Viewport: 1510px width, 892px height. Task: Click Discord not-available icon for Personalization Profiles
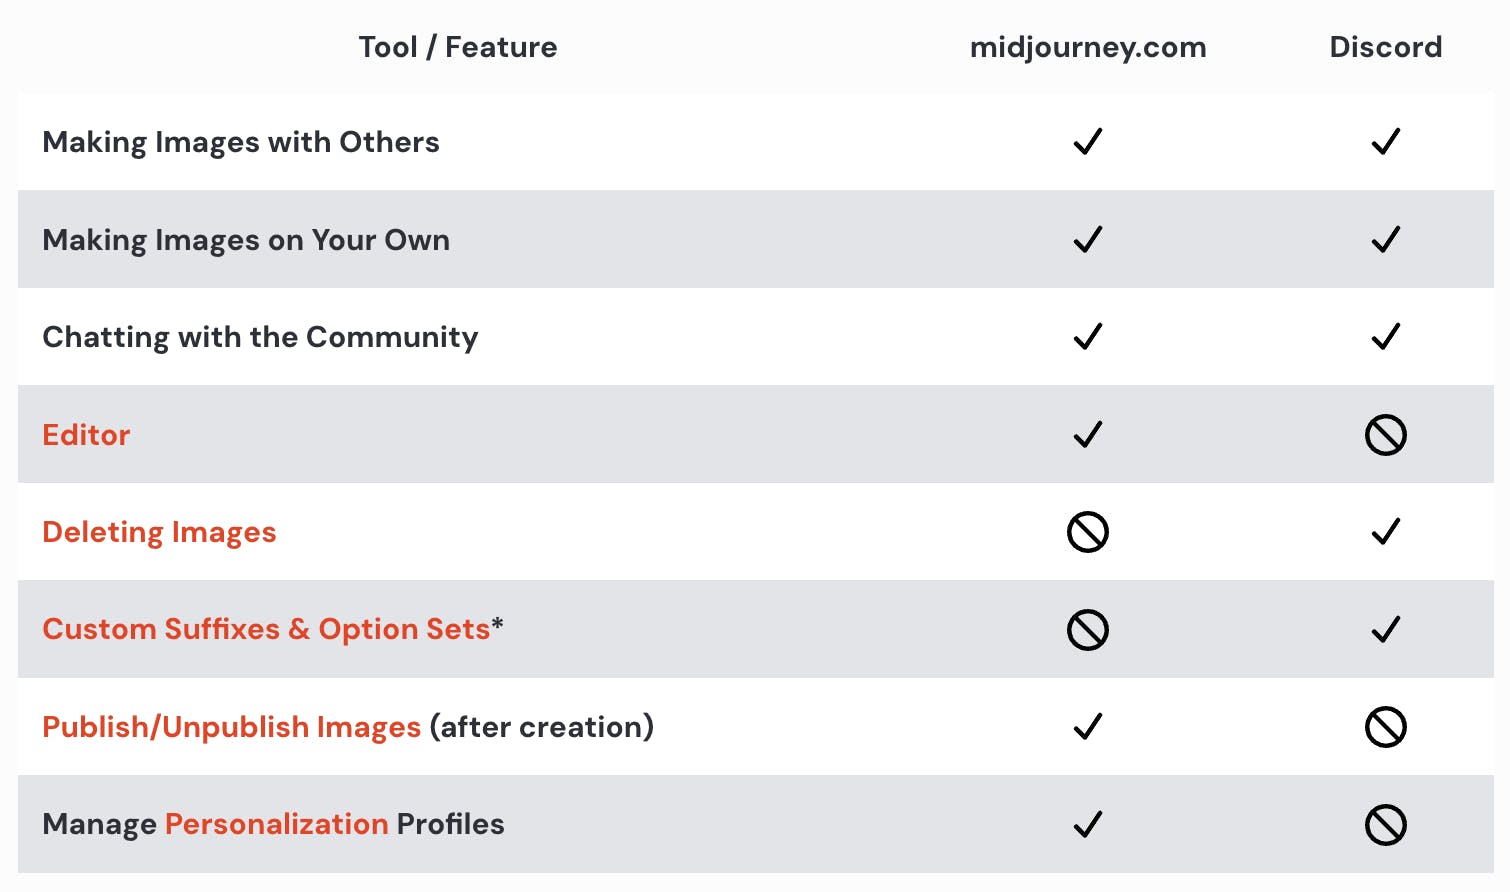pos(1385,825)
